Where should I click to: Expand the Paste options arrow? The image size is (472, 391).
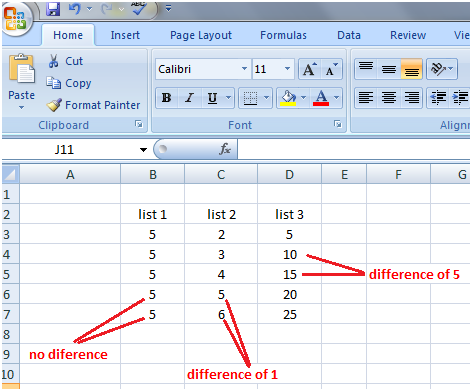pos(21,108)
